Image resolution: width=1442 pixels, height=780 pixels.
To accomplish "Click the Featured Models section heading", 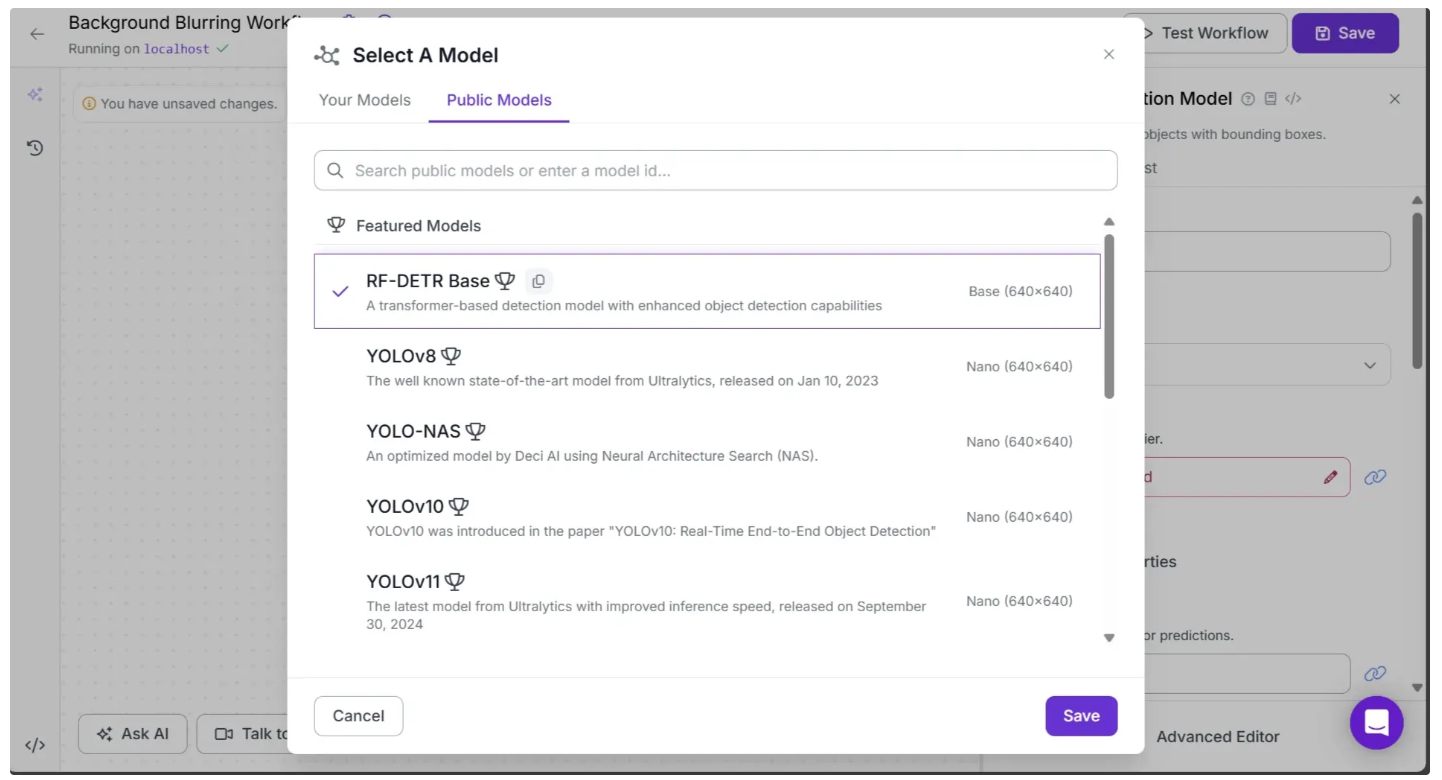I will click(418, 226).
